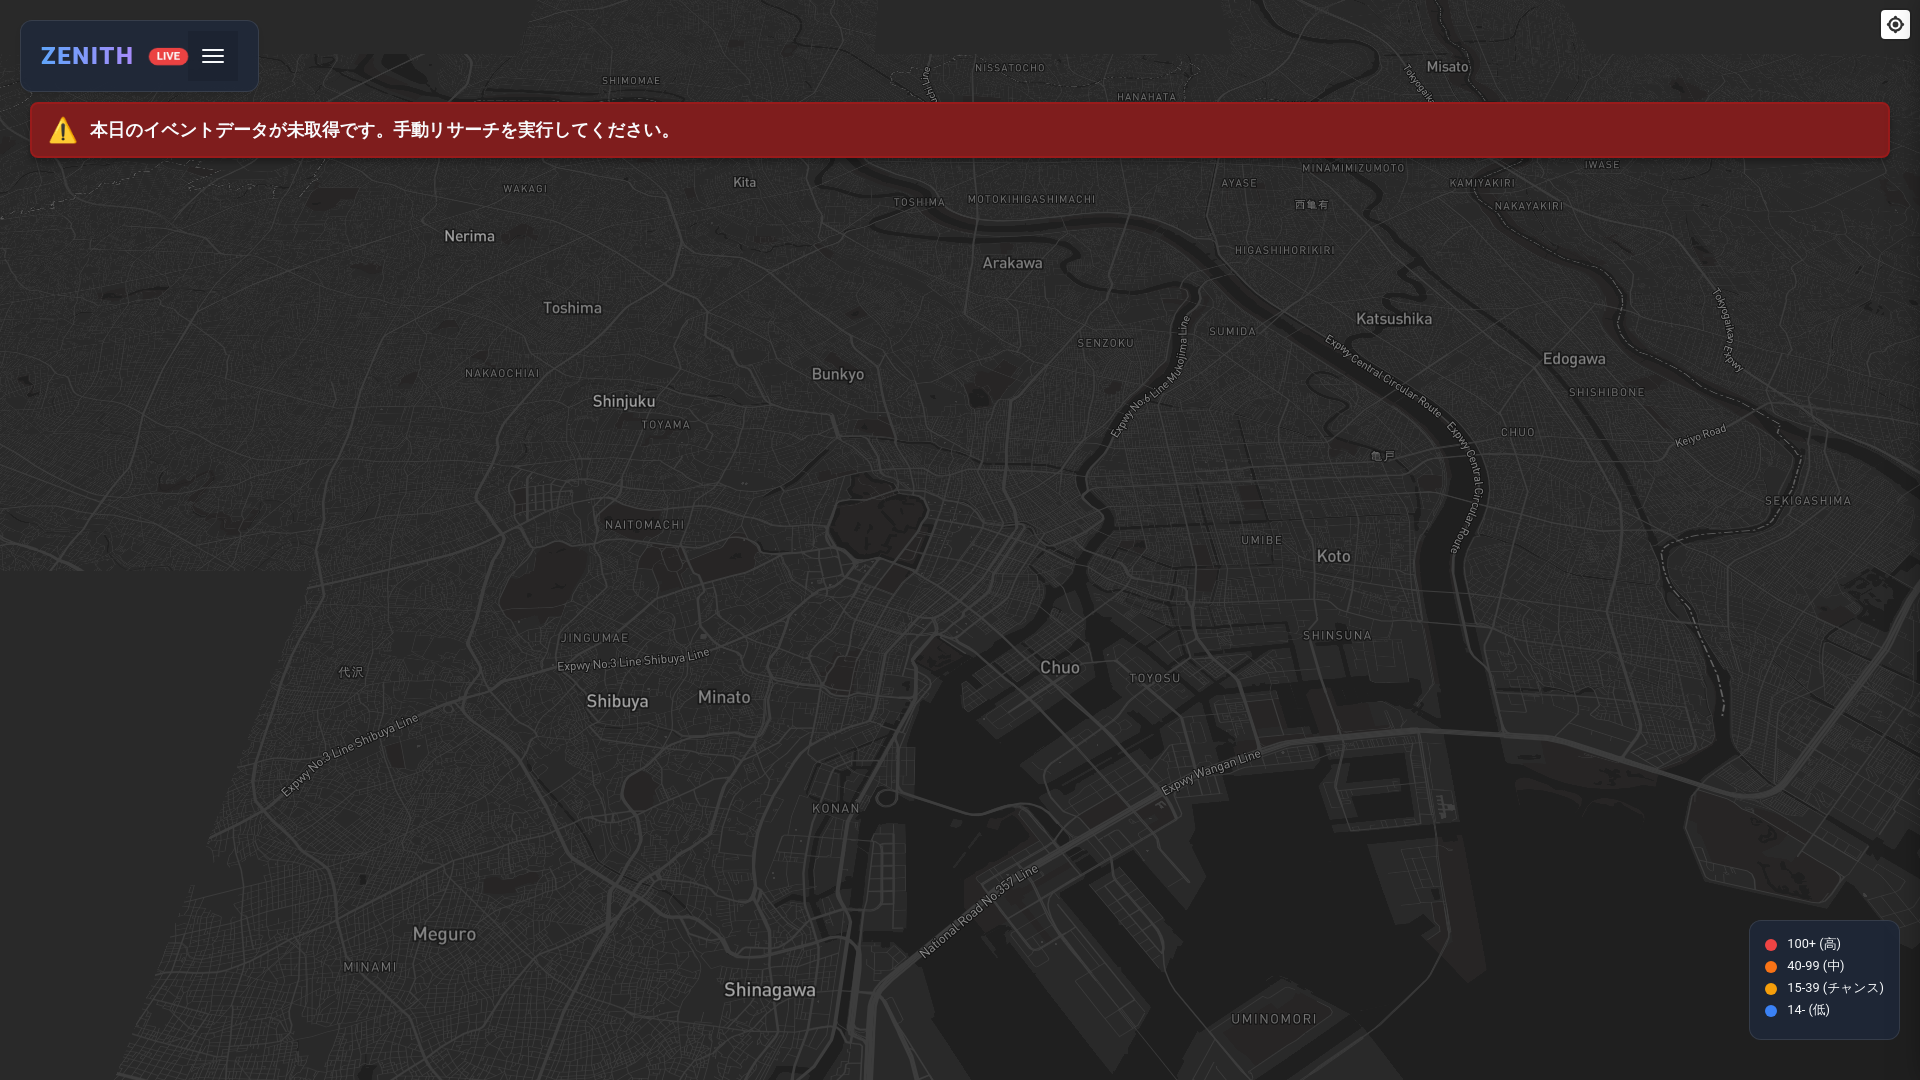Open the hamburger menu
Screen dimensions: 1920x1080
tap(213, 56)
